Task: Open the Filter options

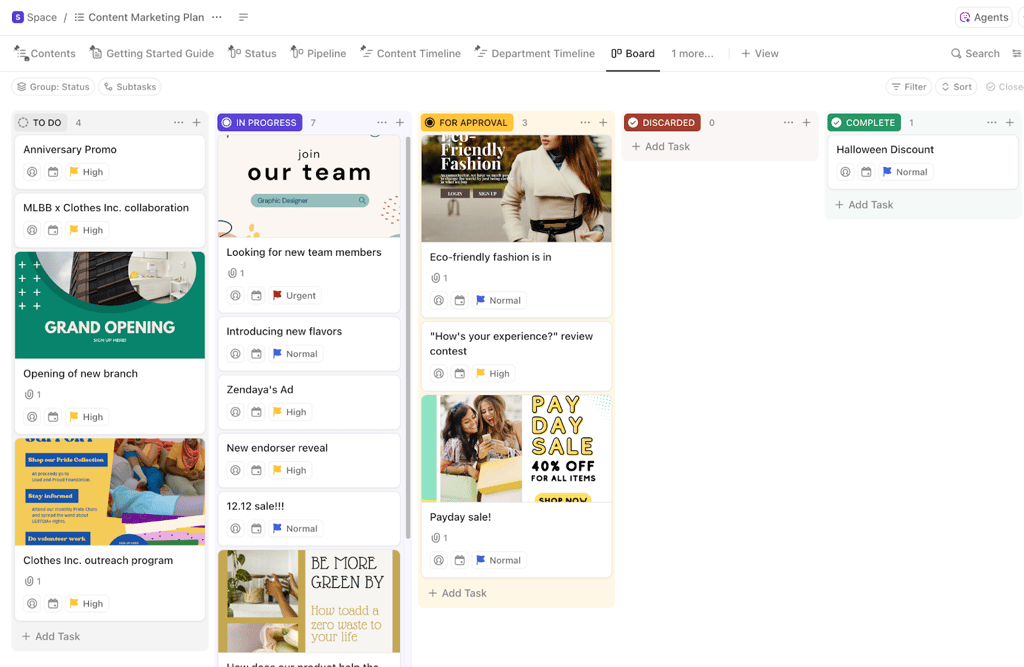Action: point(909,87)
